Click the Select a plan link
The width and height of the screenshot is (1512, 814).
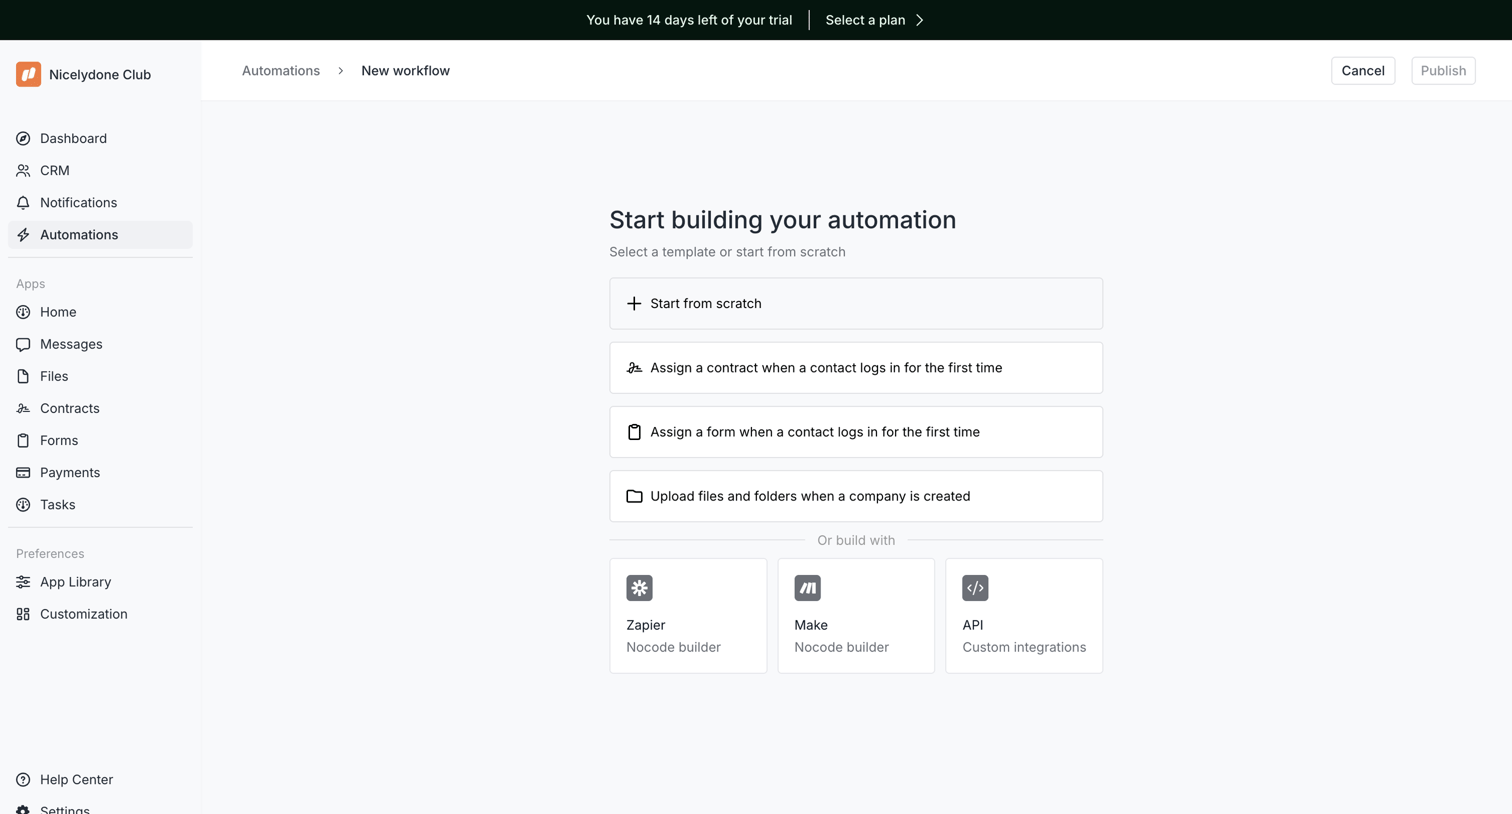click(x=865, y=20)
